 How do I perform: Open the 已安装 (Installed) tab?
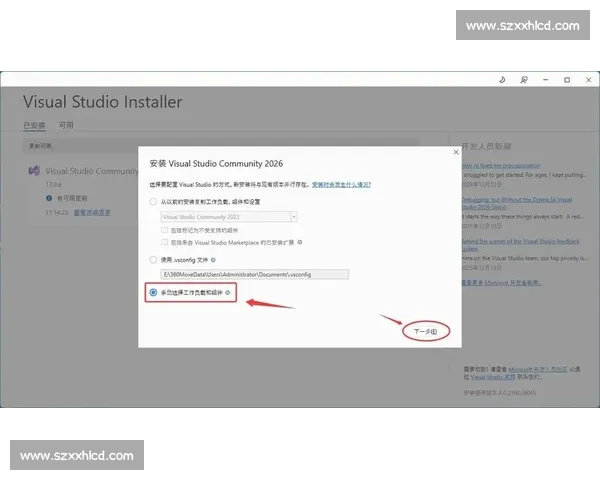point(34,125)
